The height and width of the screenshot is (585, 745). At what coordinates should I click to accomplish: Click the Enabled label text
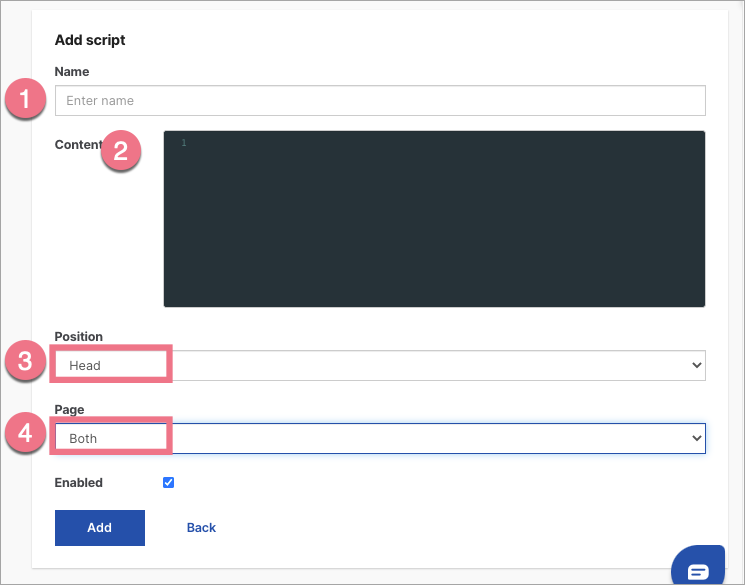(x=79, y=483)
